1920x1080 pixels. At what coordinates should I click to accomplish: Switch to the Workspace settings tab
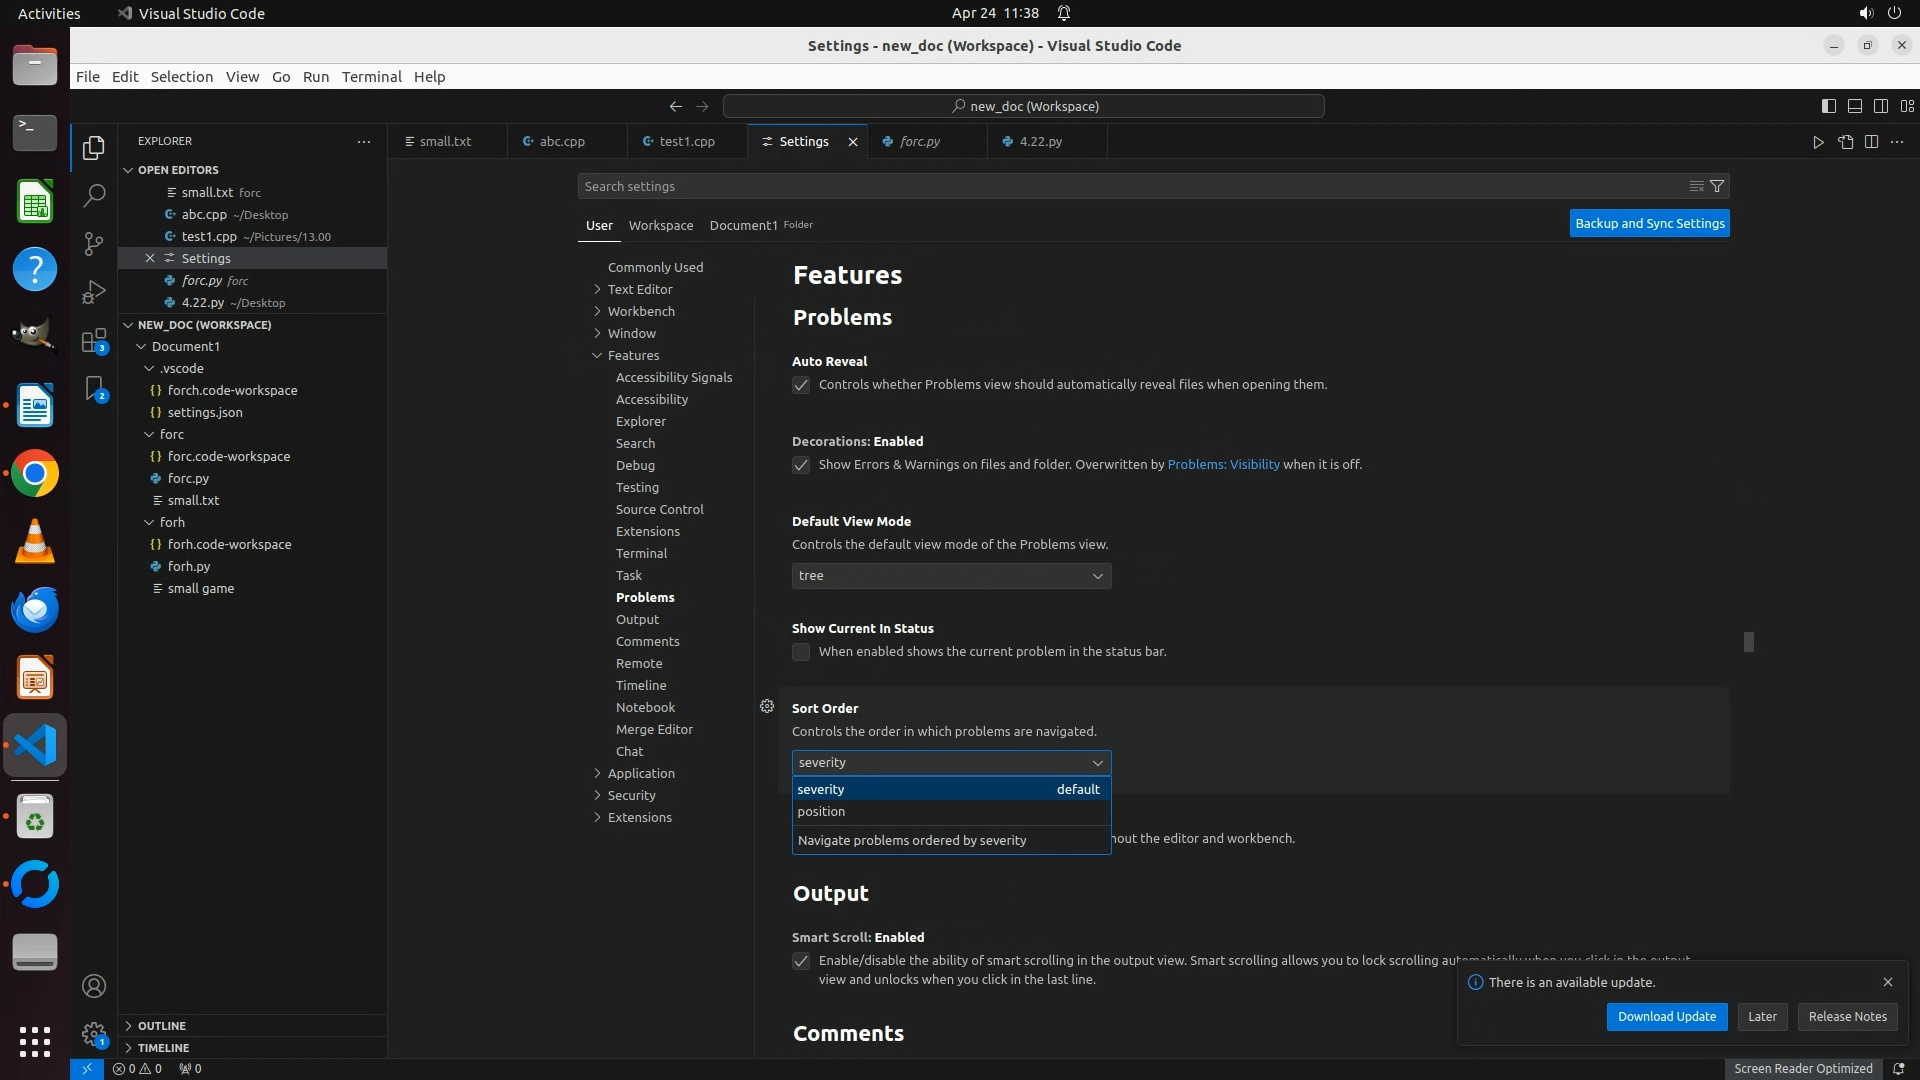pyautogui.click(x=660, y=225)
